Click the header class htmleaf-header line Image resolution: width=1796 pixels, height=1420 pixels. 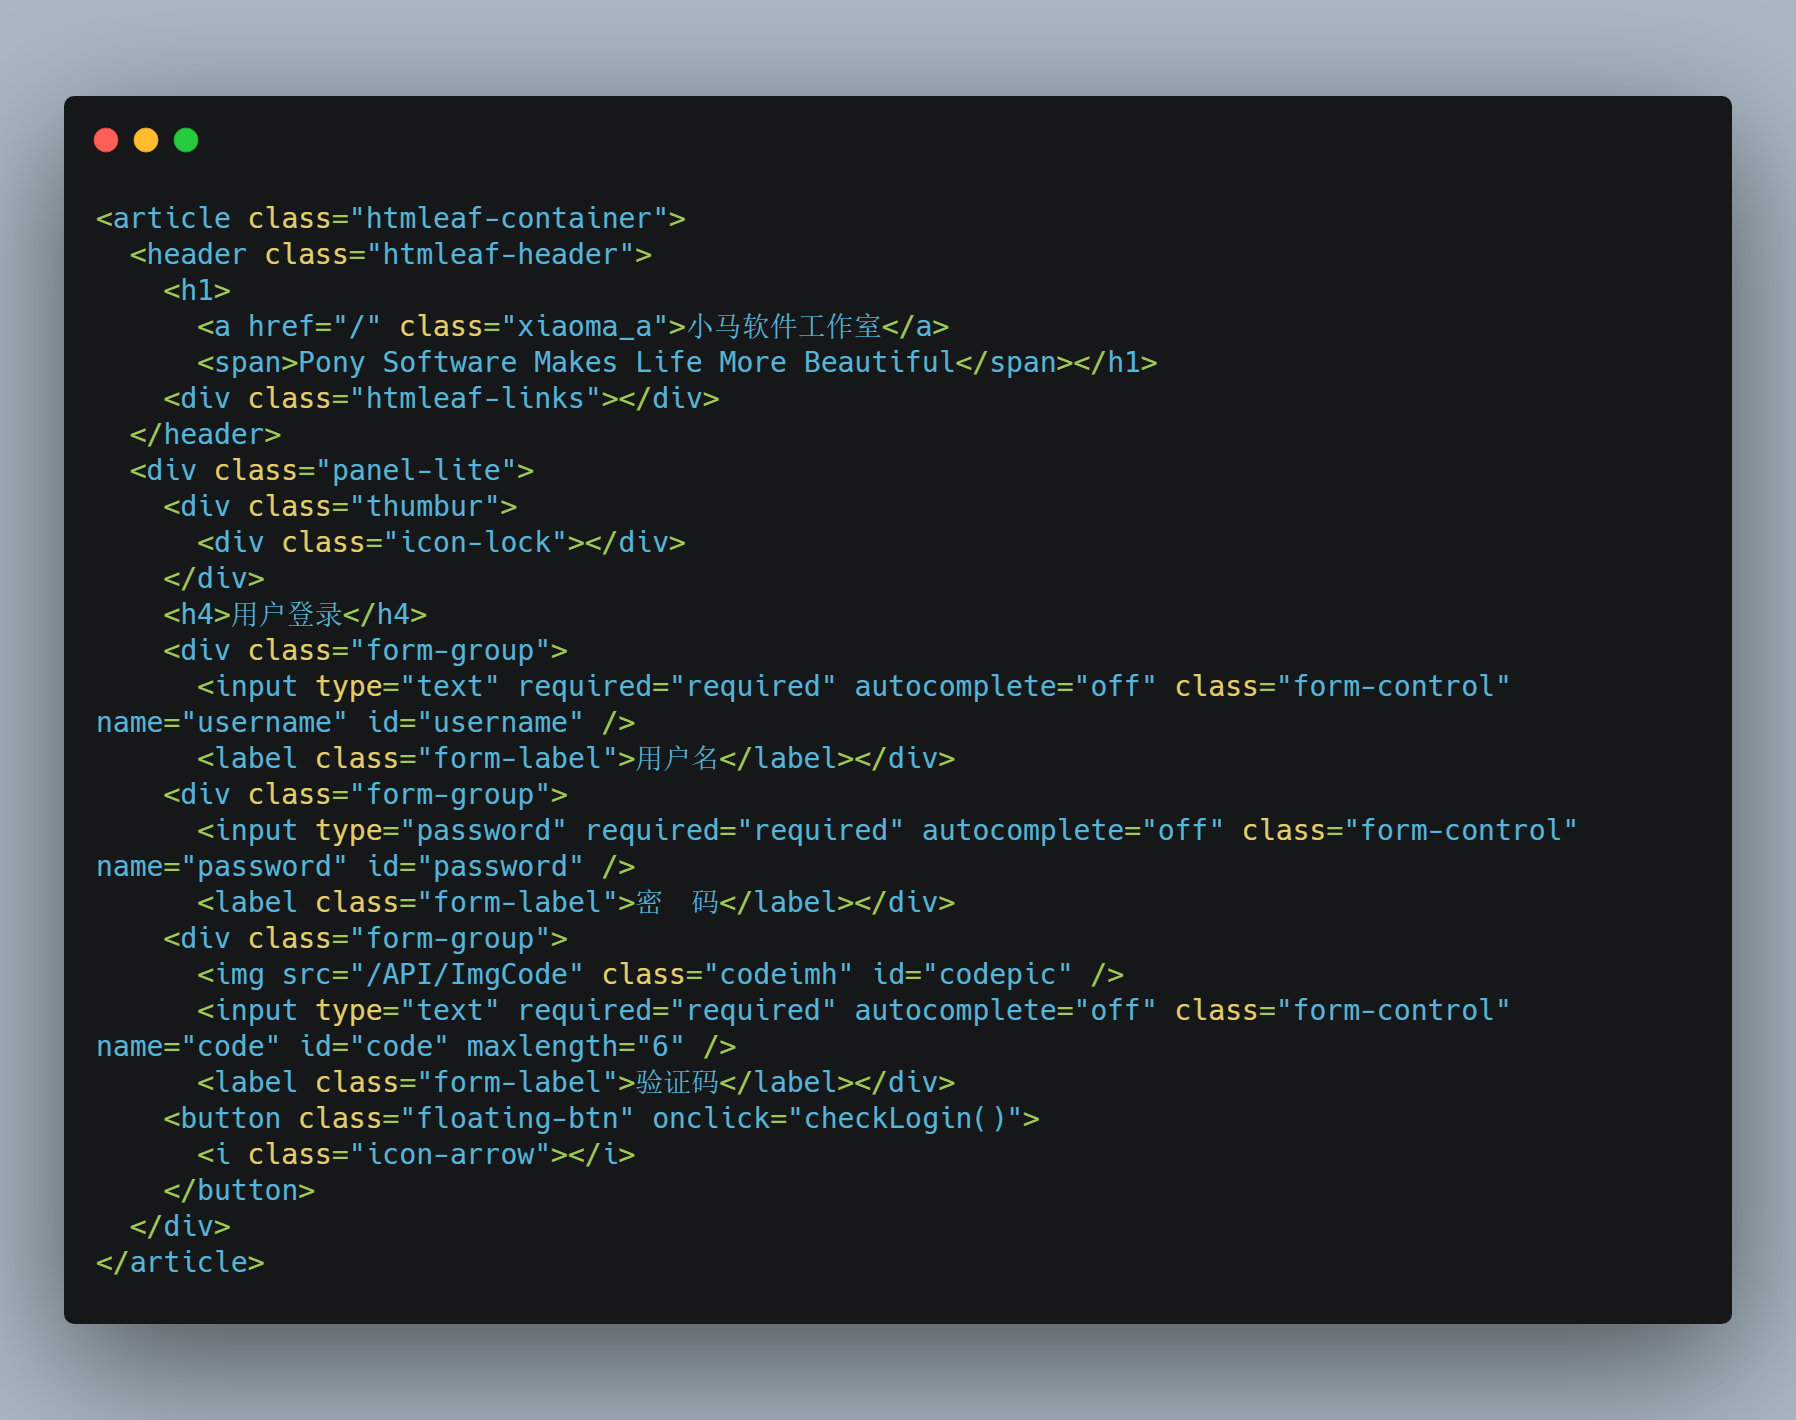click(x=391, y=254)
